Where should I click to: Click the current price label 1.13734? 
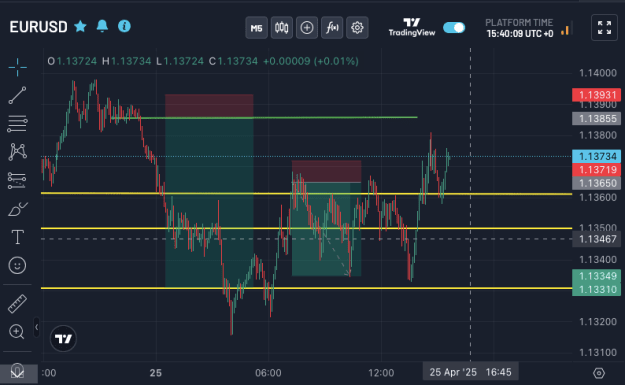[596, 156]
